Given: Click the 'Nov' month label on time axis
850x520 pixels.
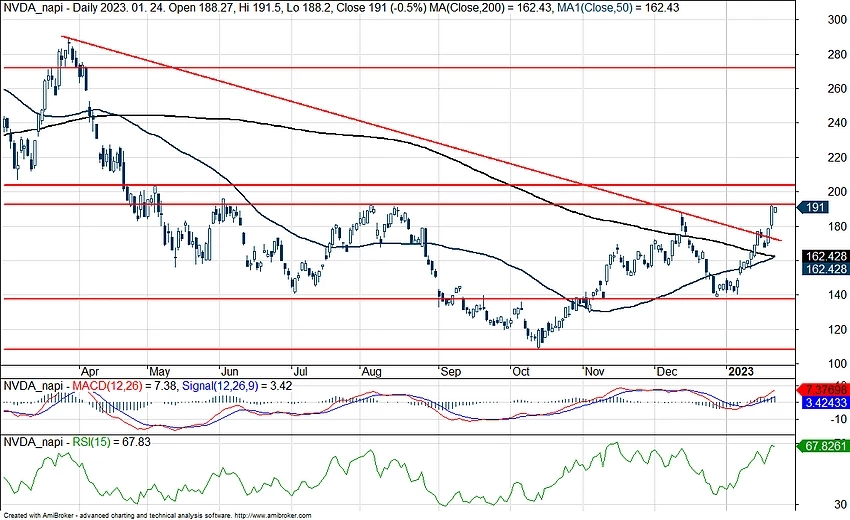Looking at the screenshot, I should pos(594,372).
